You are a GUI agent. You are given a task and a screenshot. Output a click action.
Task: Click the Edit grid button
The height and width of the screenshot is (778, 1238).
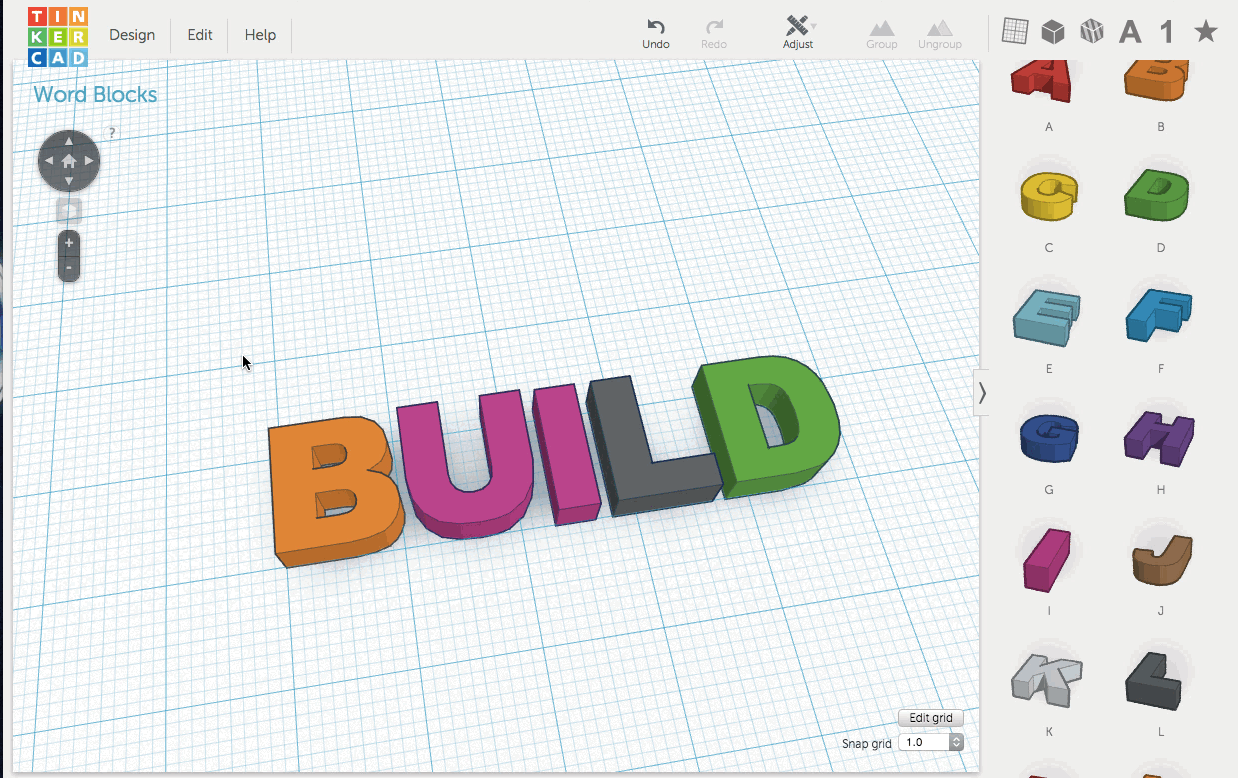(931, 718)
